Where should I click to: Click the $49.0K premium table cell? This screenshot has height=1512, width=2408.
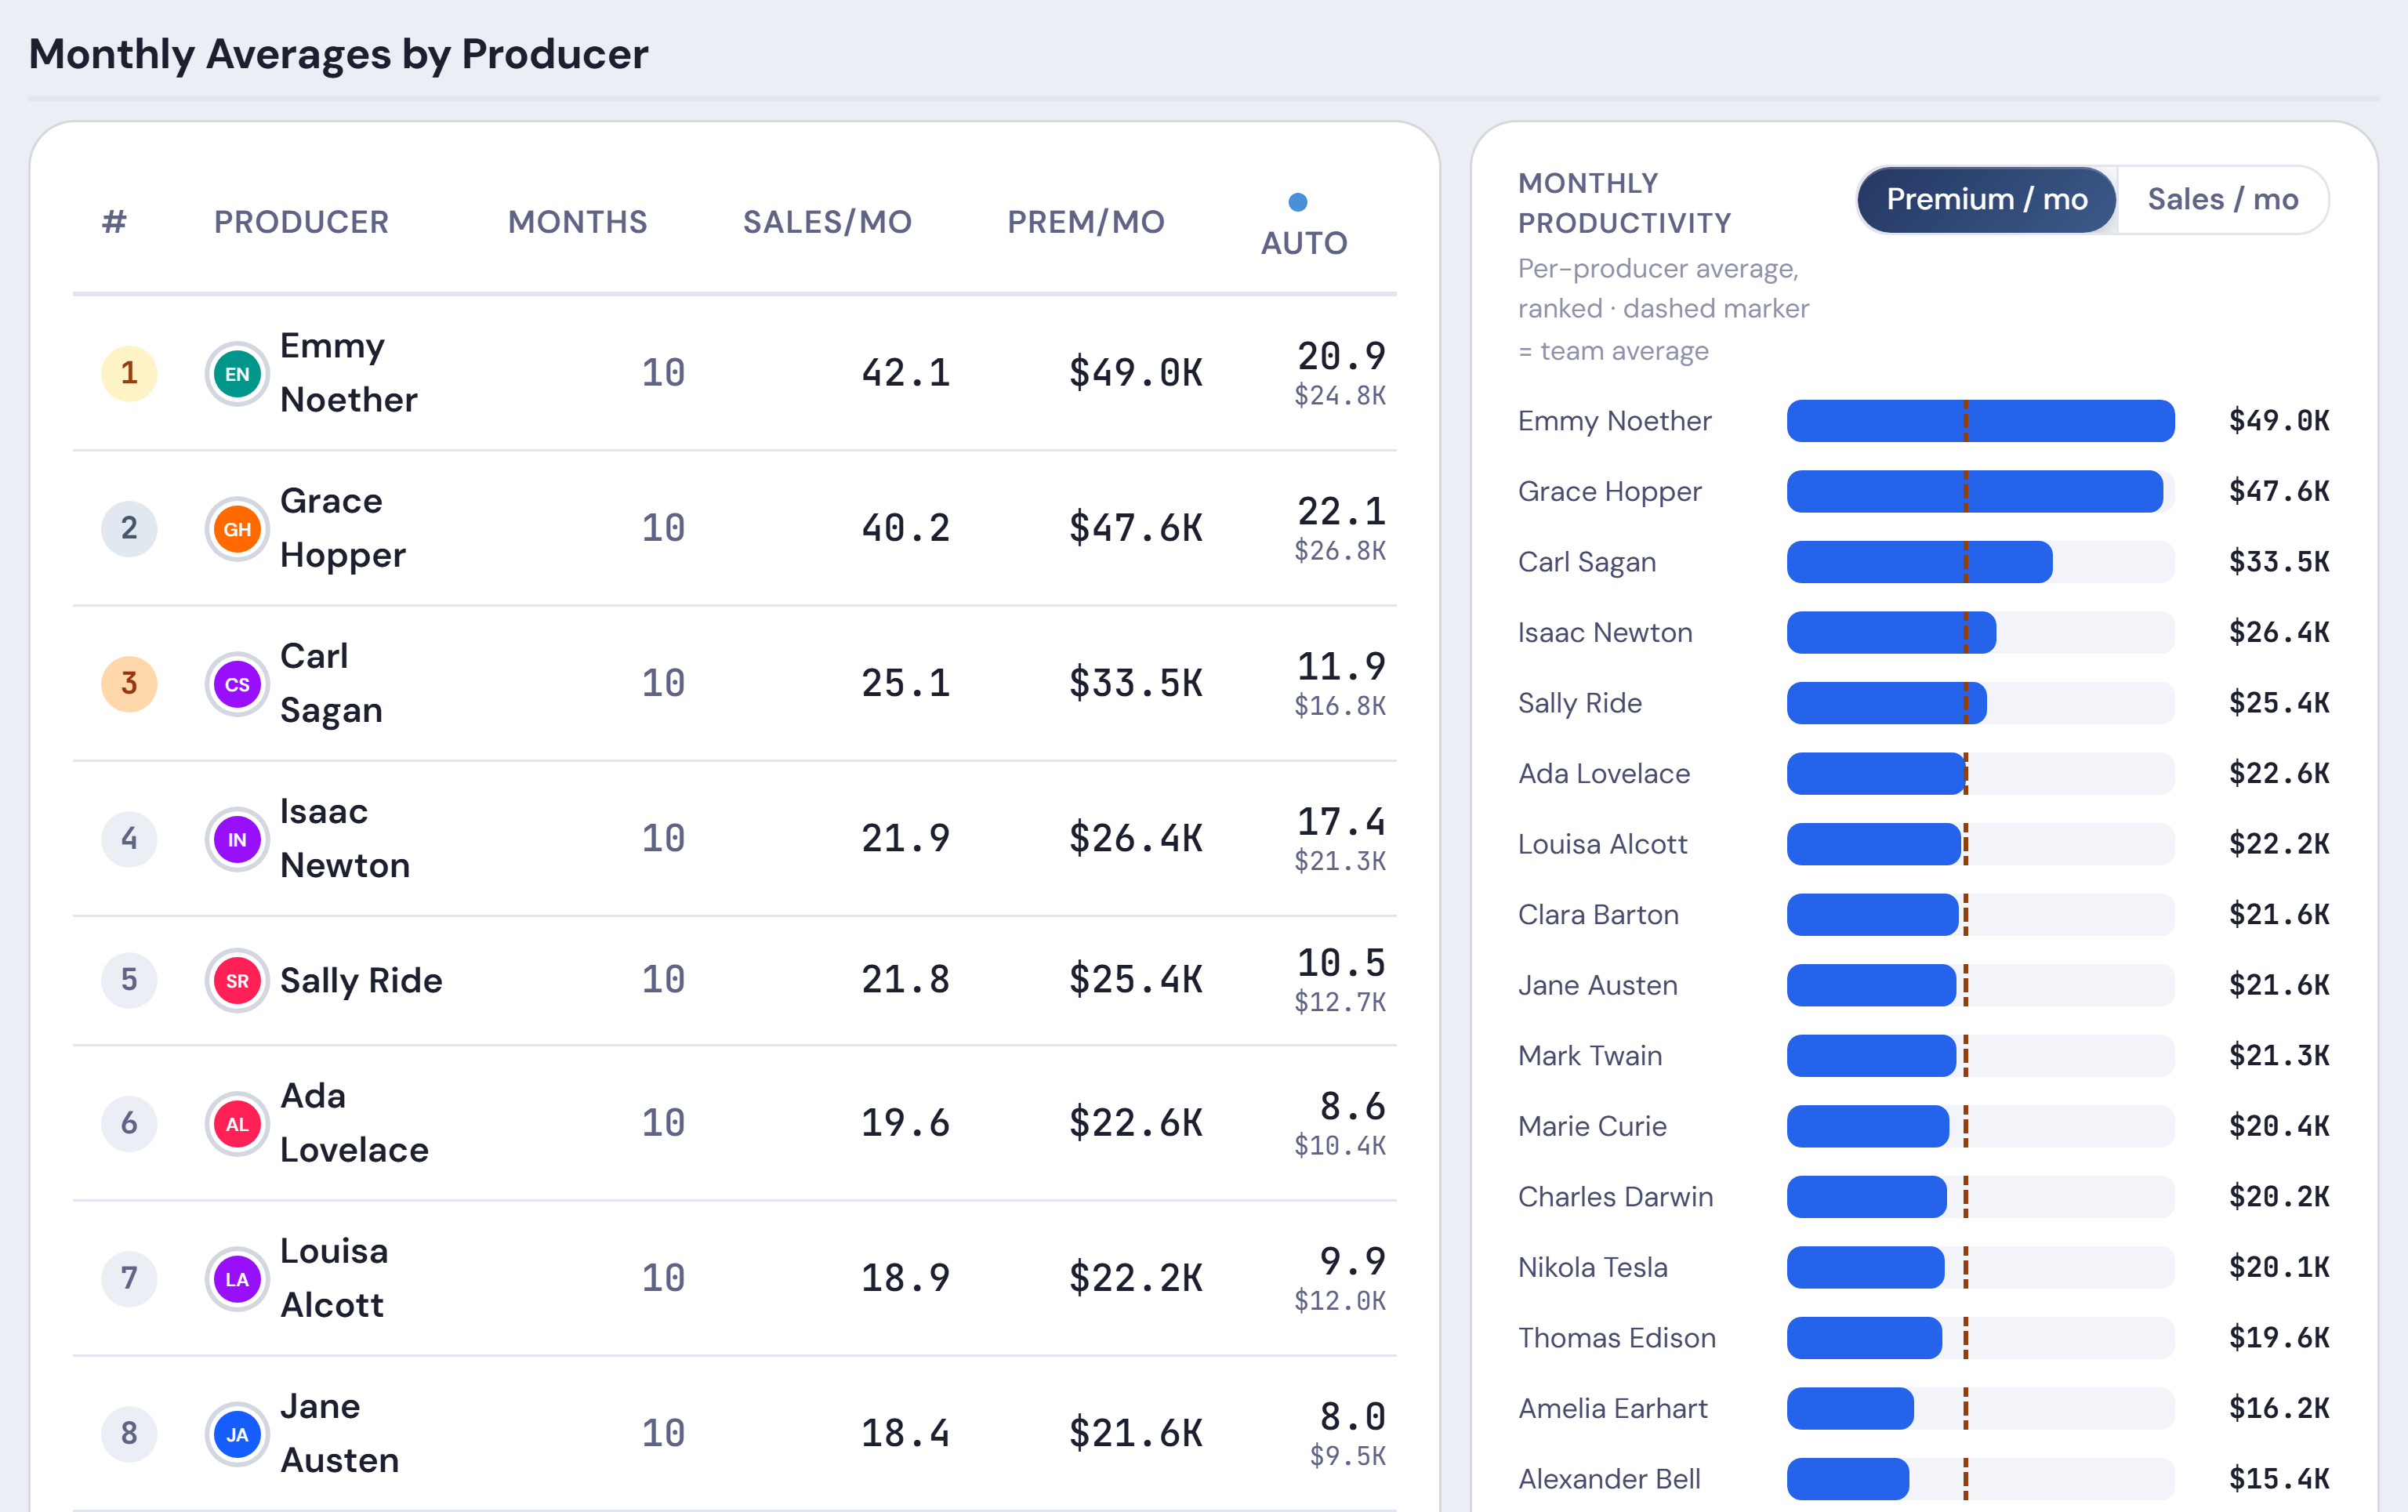tap(1135, 373)
